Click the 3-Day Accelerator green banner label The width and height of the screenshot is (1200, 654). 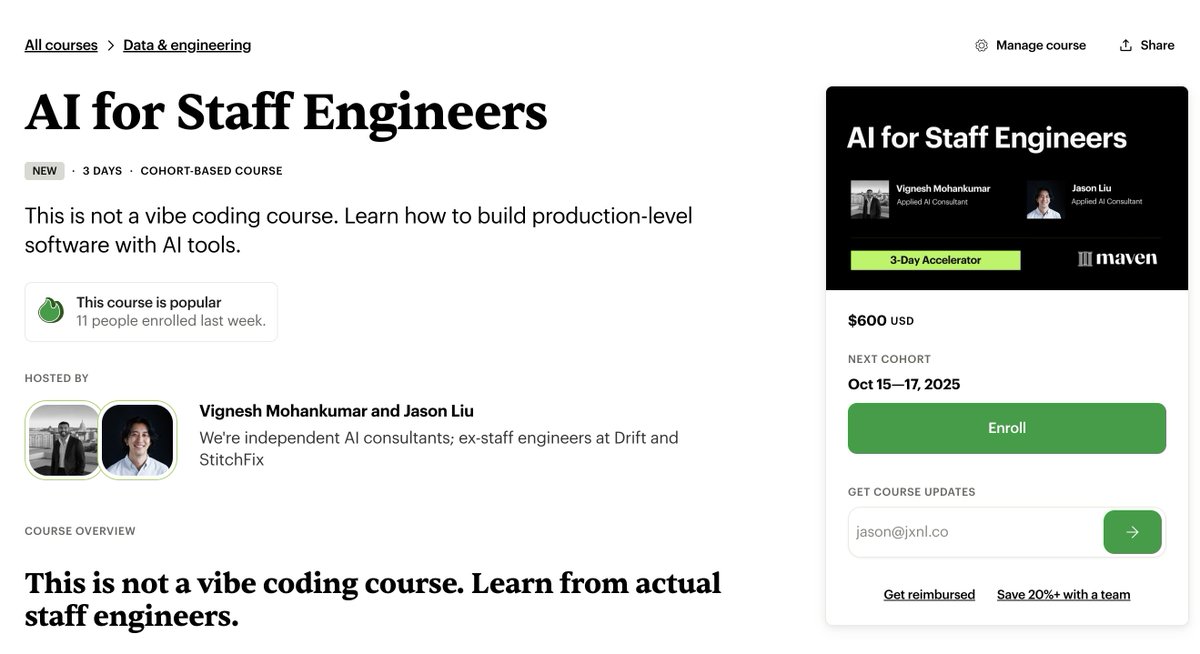pyautogui.click(x=935, y=260)
